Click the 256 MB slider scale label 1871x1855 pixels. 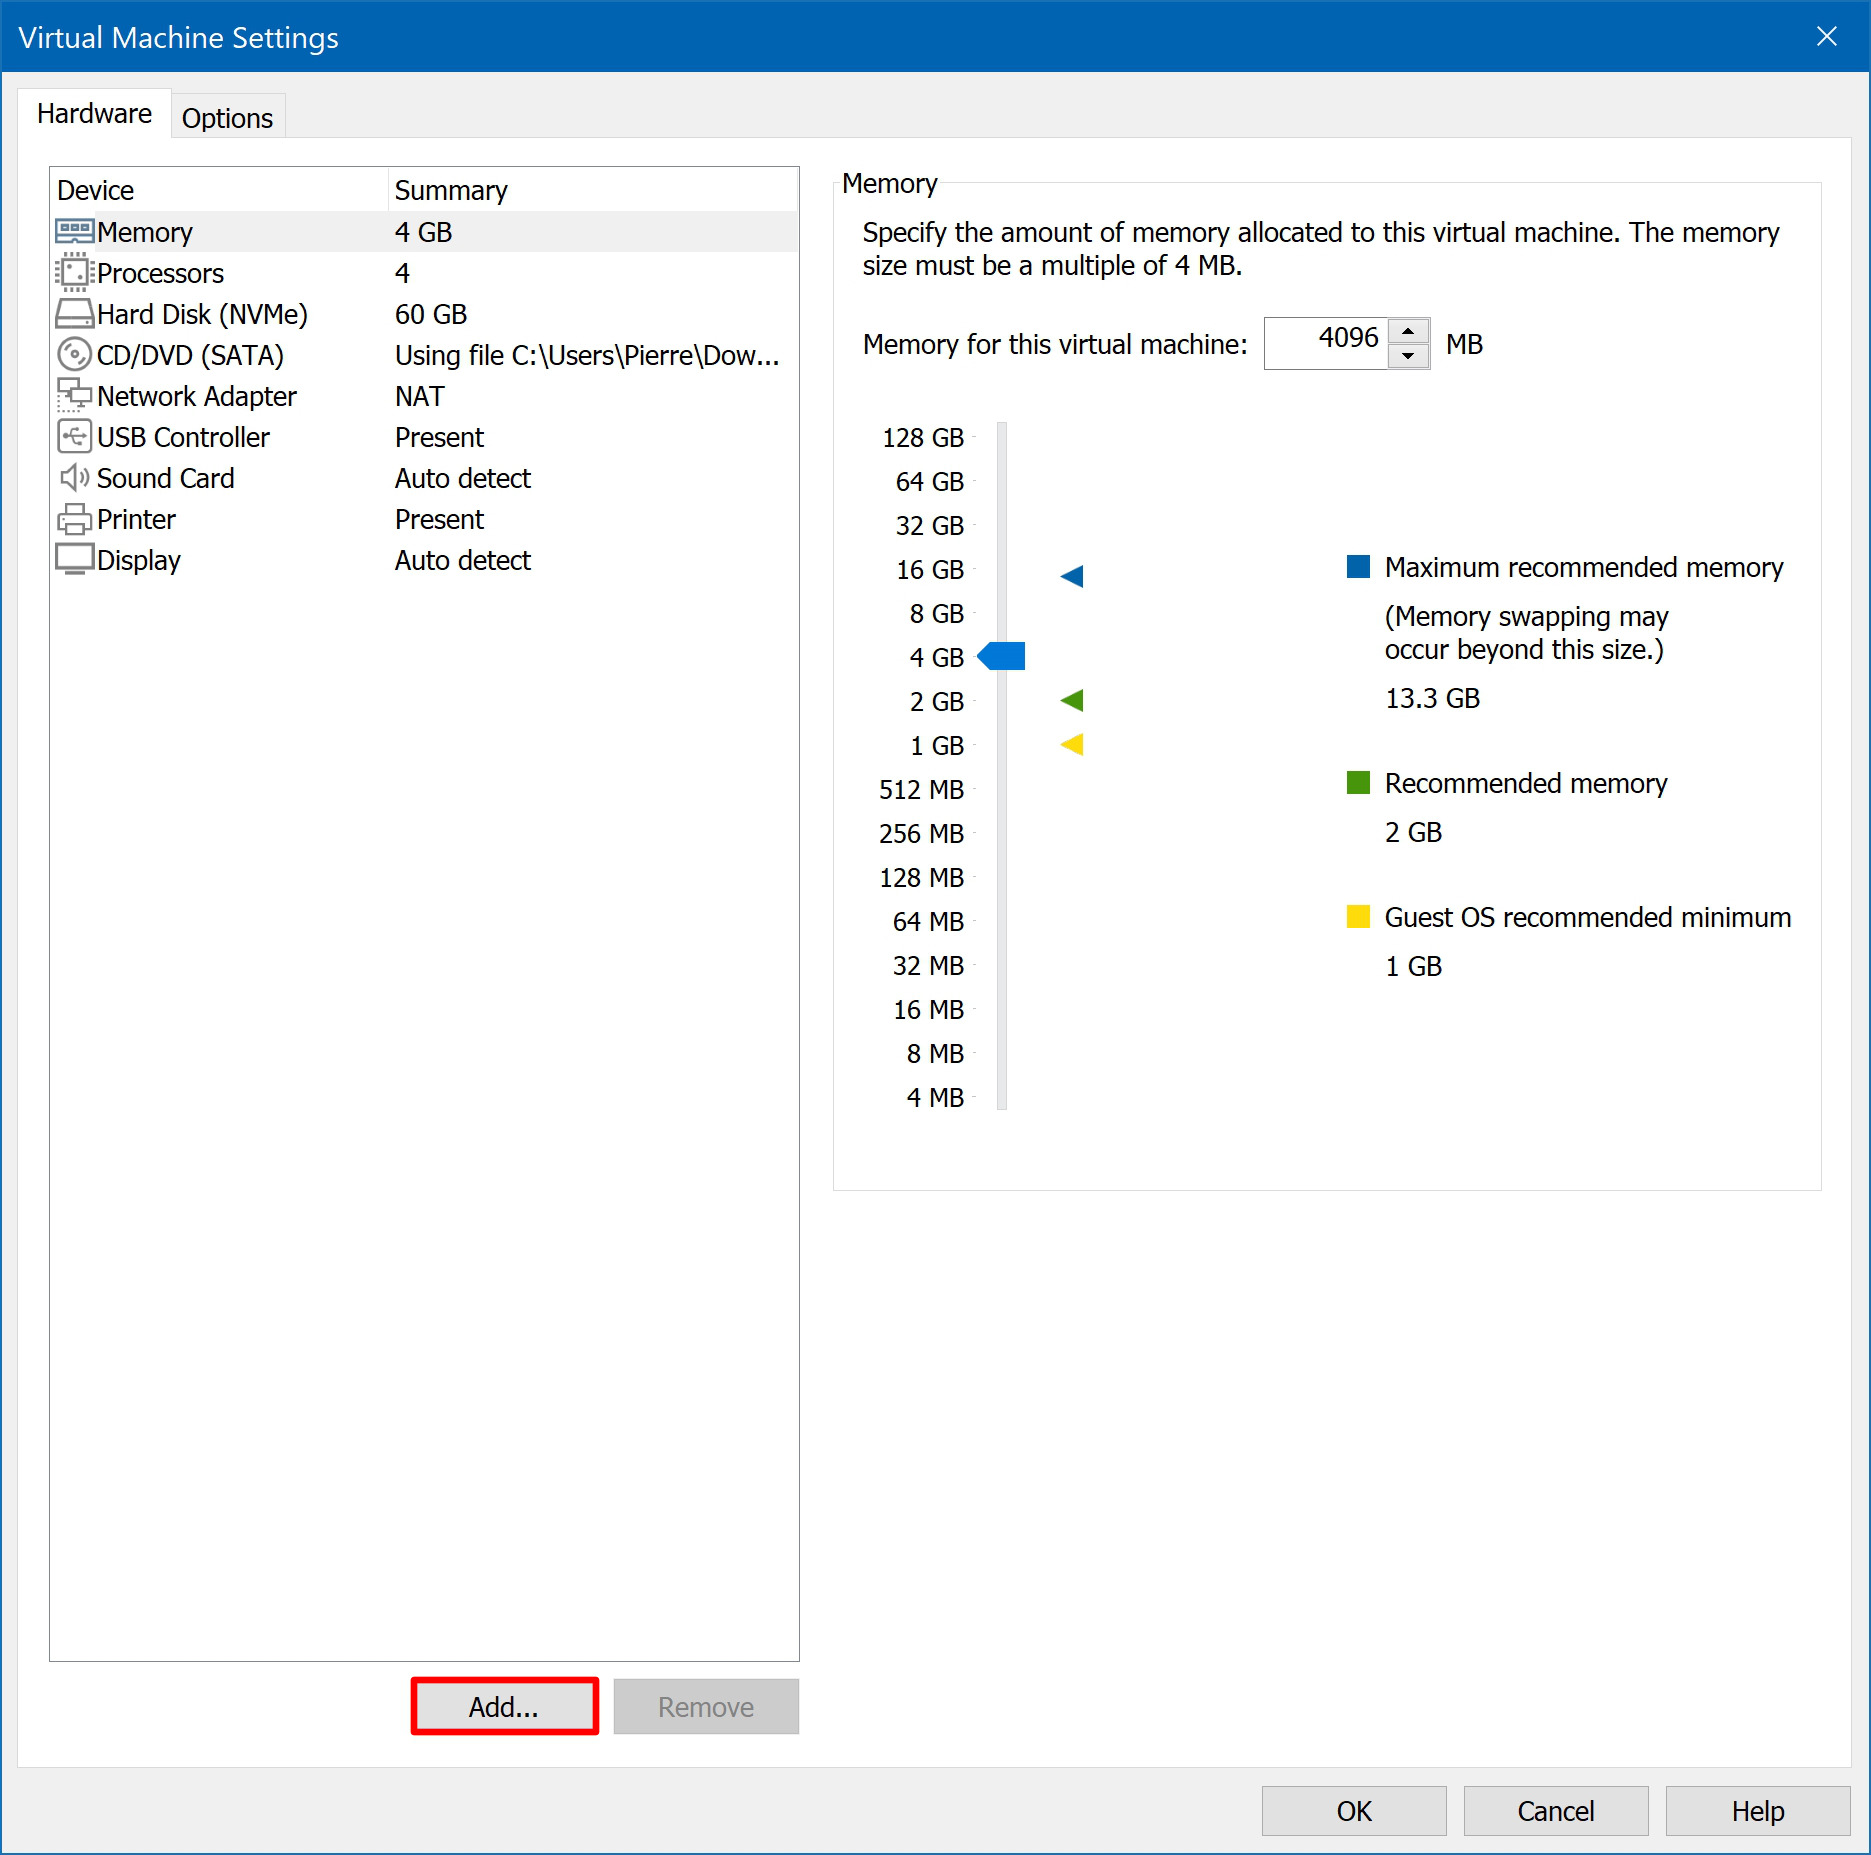tap(922, 834)
